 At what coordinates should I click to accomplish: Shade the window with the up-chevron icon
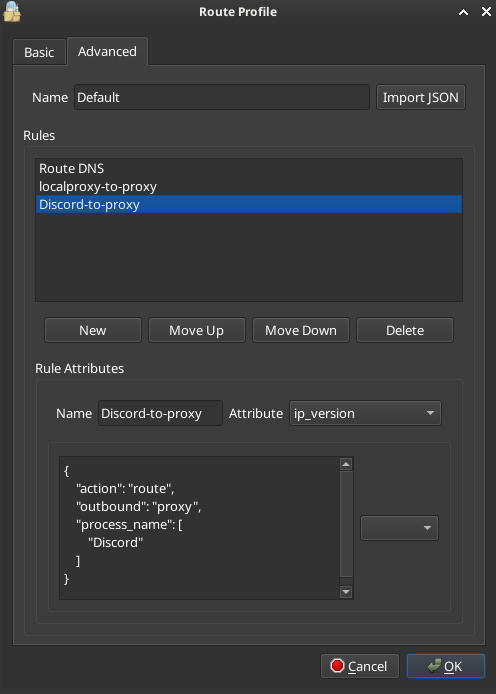(x=463, y=12)
